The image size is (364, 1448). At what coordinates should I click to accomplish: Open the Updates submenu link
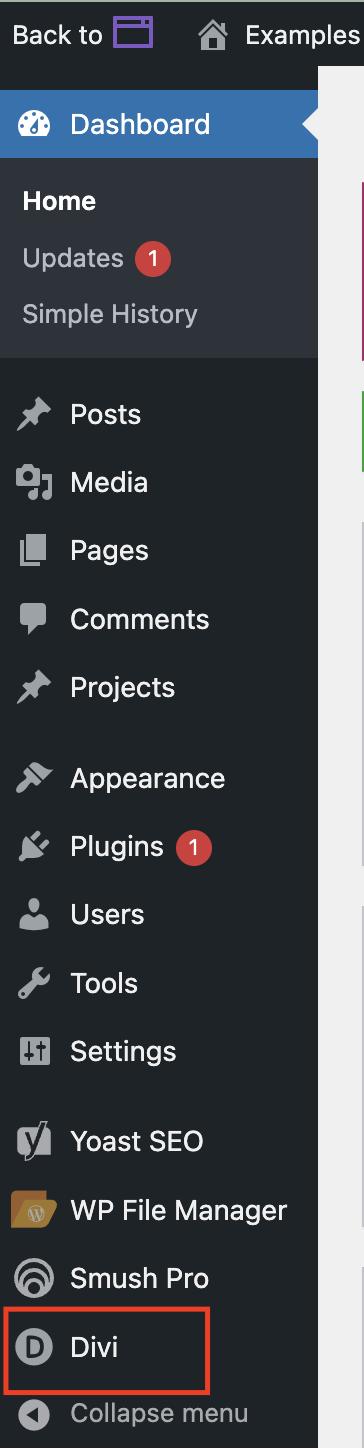[73, 258]
